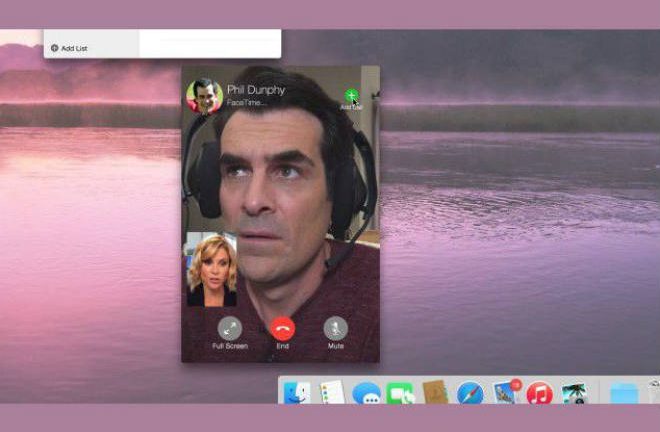
Task: Click the self-view video thumbnail
Action: pyautogui.click(x=211, y=269)
